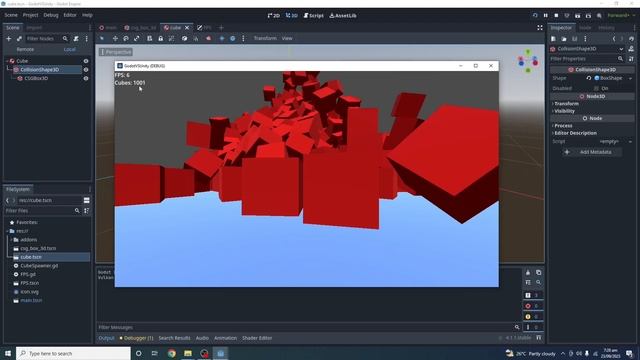Open the Forward+ renderer dropdown

click(x=621, y=16)
